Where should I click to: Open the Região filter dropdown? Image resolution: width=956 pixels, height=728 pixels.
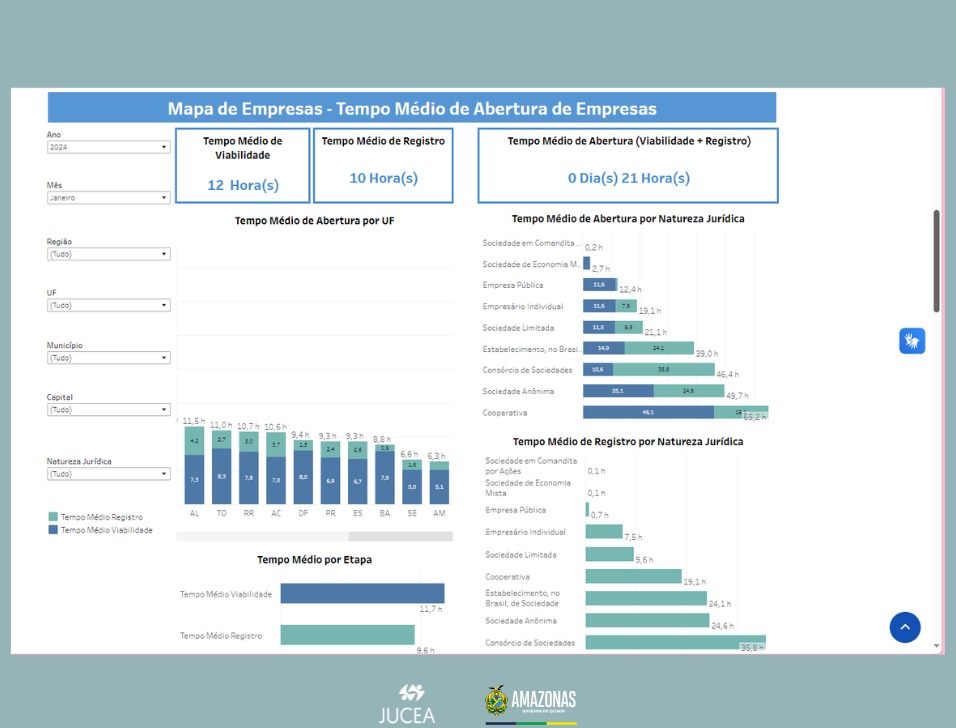[x=108, y=254]
